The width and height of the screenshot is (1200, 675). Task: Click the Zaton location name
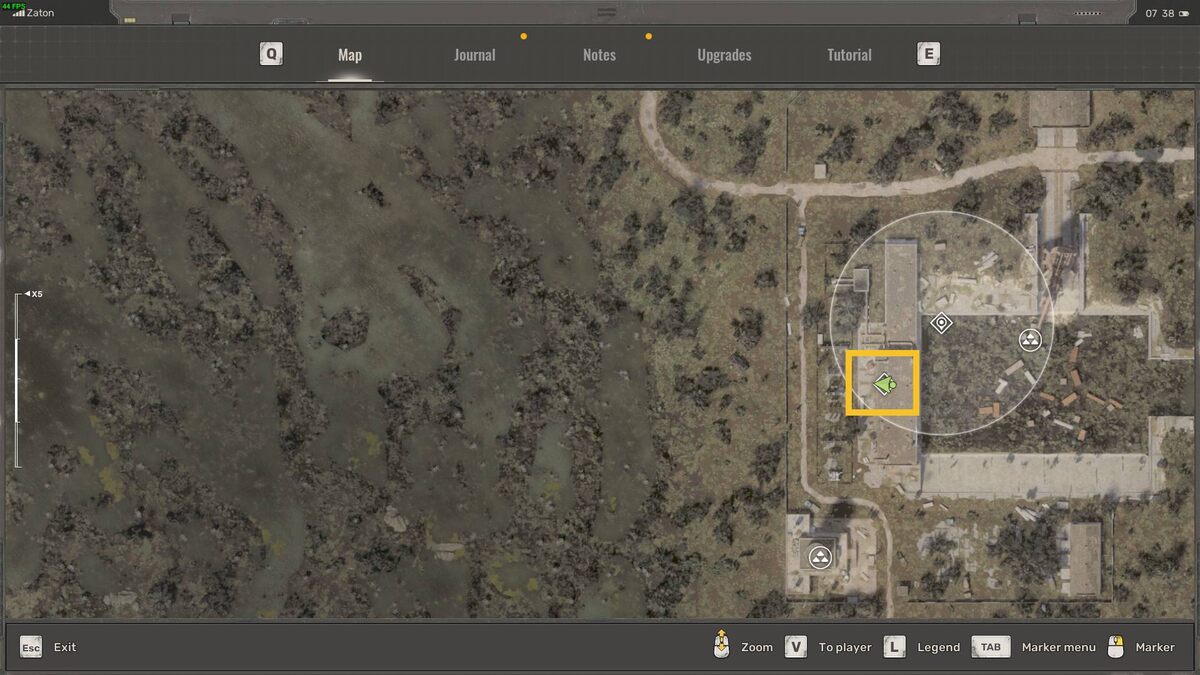tap(39, 13)
